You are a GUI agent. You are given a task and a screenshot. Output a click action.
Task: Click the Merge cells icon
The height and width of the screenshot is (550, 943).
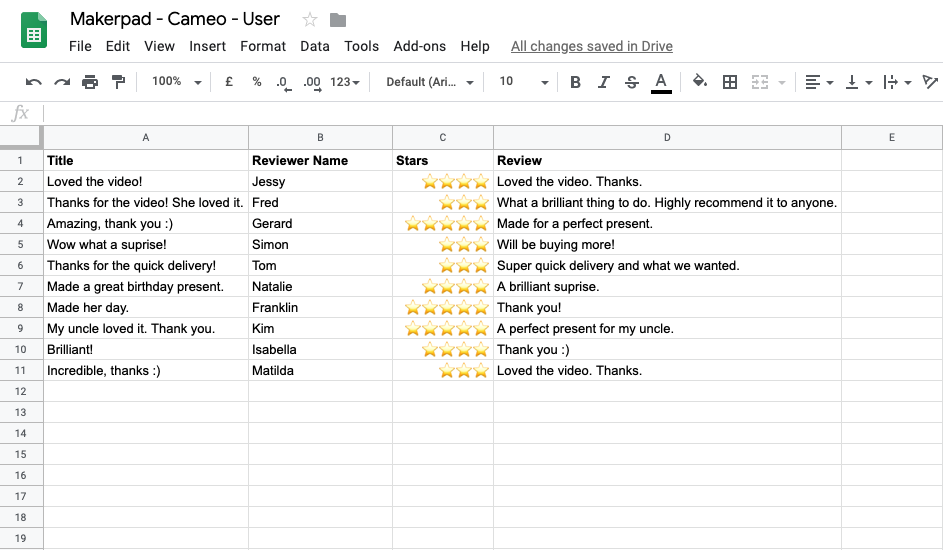[x=760, y=82]
